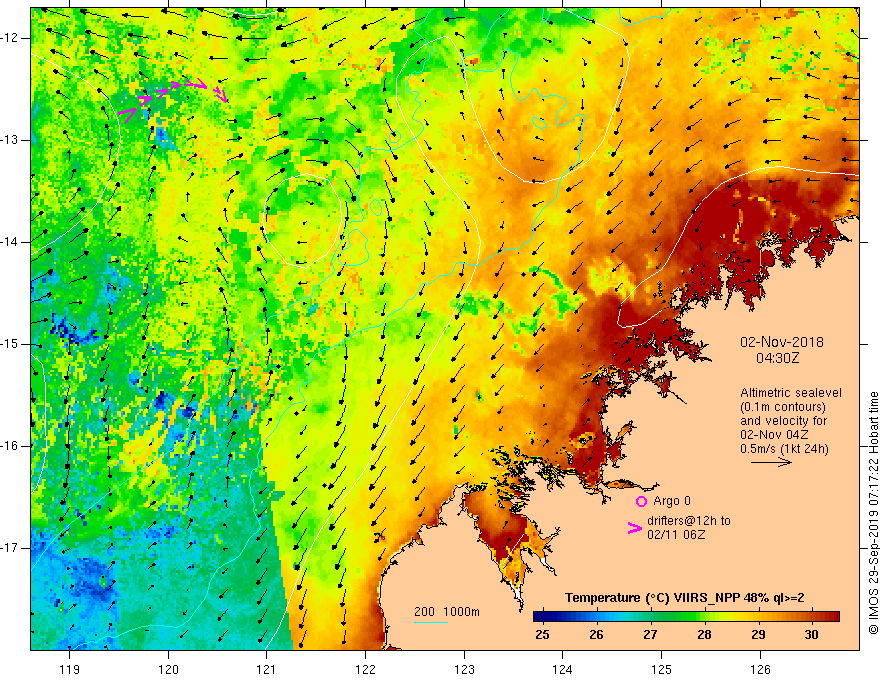880x680 pixels.
Task: Click the '0.5m/s (1kt 24h)' text
Action: pyautogui.click(x=784, y=449)
